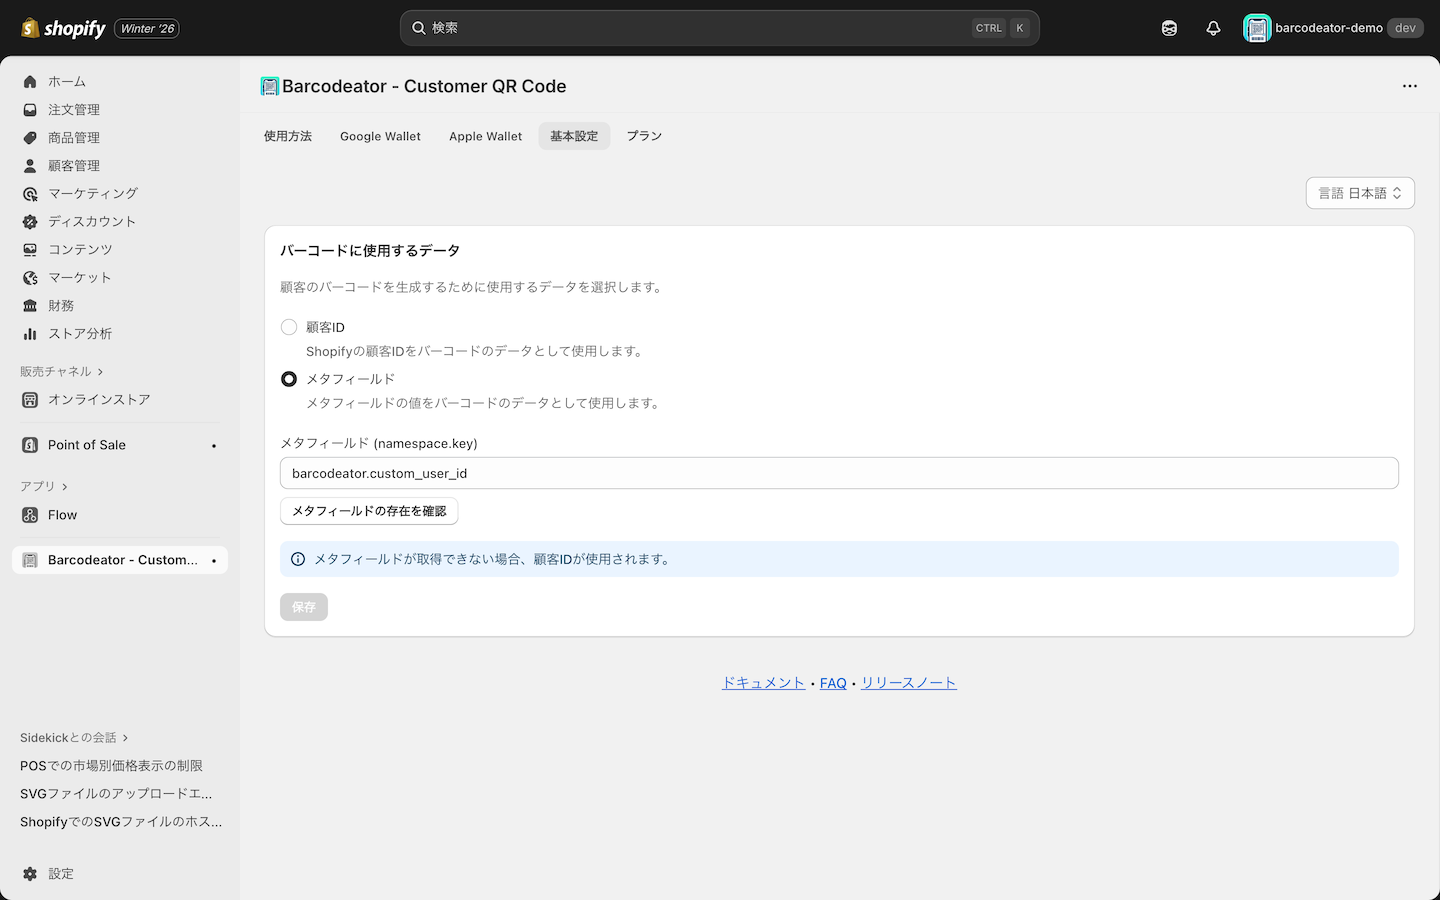Select the 注文管理 orders icon
The width and height of the screenshot is (1440, 900).
click(x=29, y=109)
